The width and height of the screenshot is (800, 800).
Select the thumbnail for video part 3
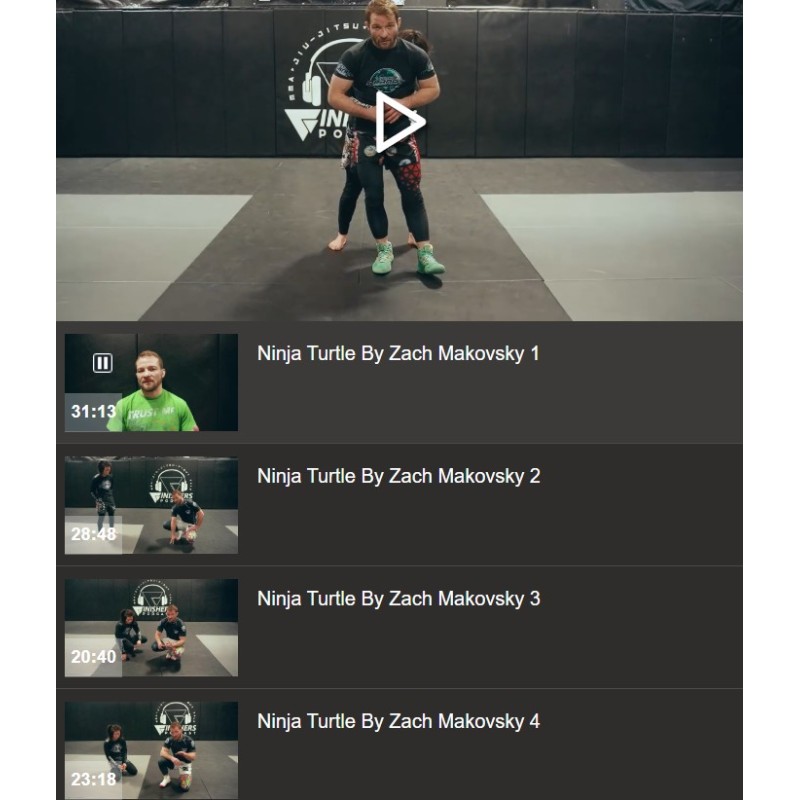151,628
